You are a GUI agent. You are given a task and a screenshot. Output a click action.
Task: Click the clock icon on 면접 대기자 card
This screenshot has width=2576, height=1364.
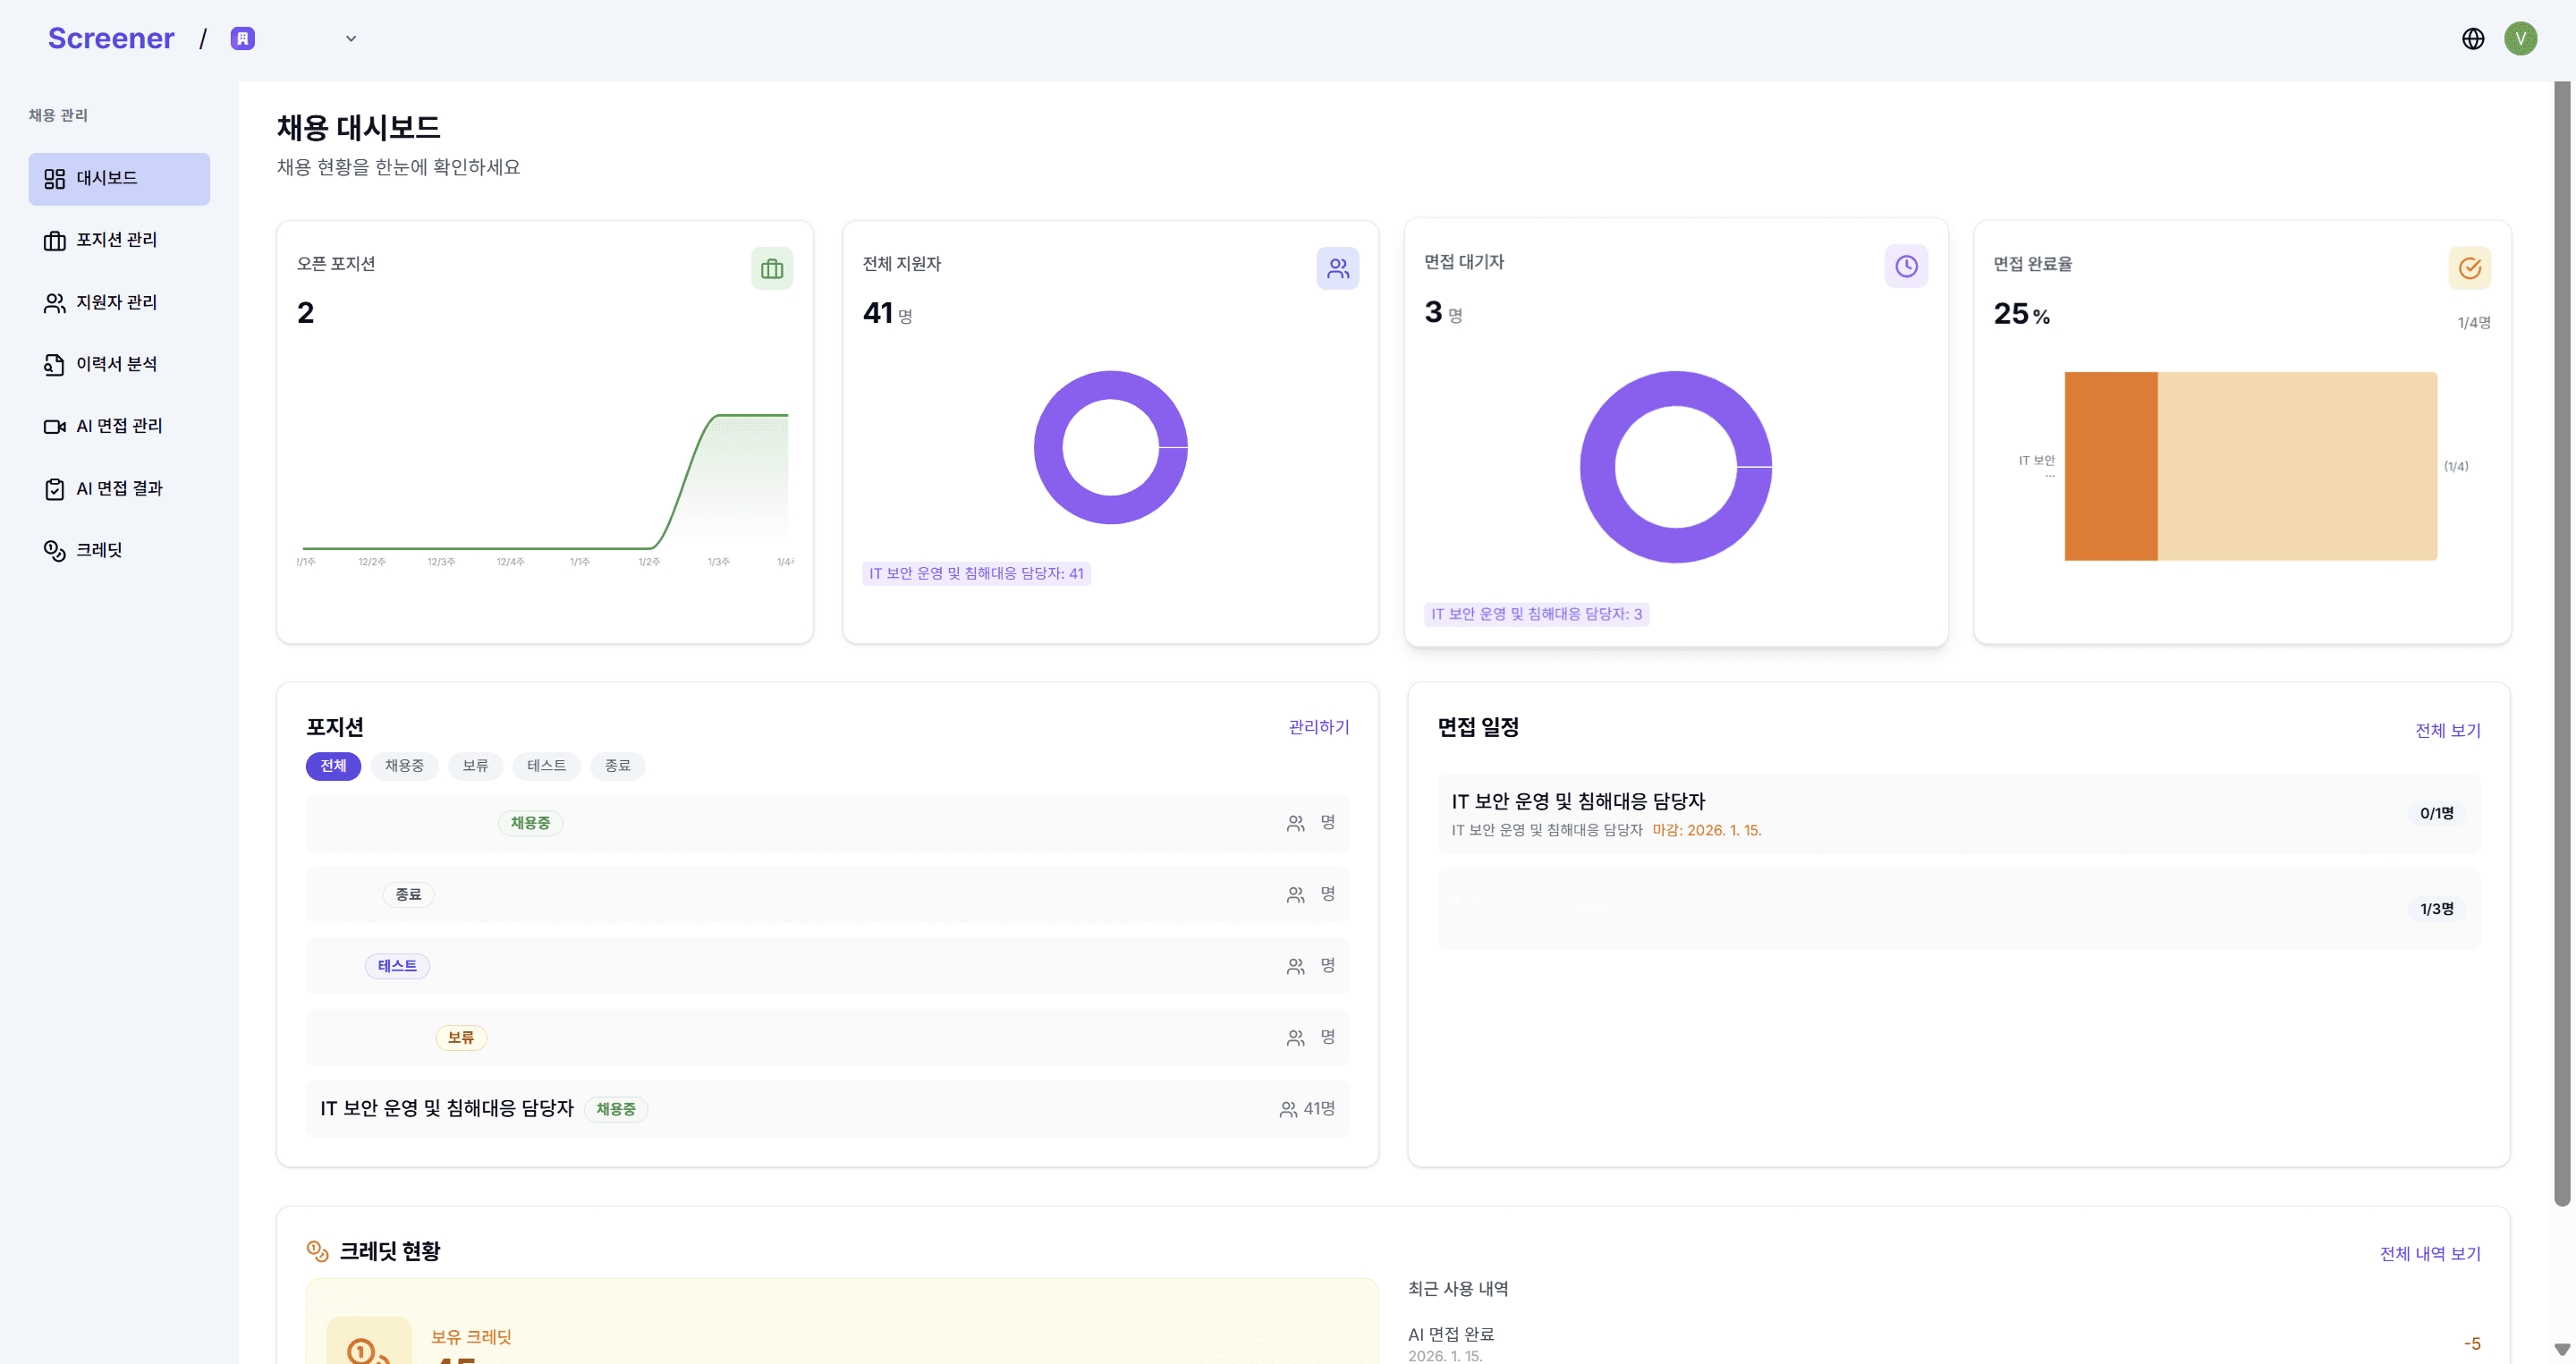click(1905, 265)
